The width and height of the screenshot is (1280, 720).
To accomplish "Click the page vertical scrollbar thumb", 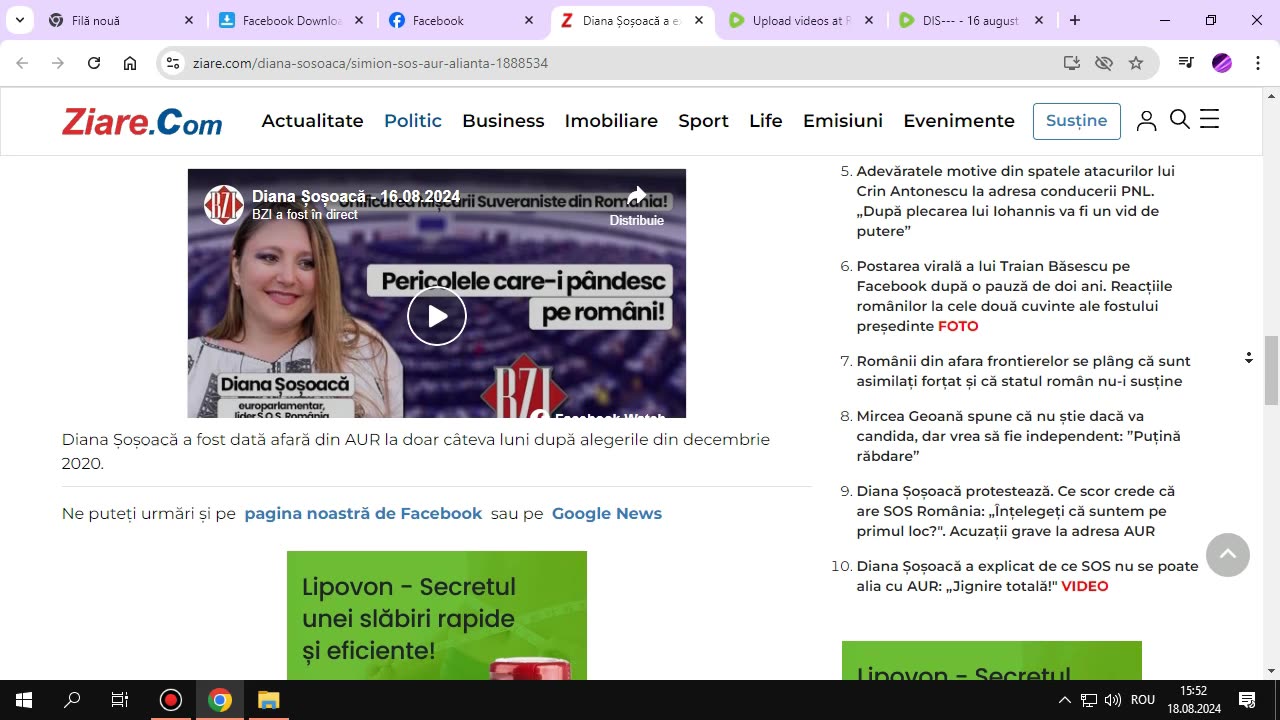I will click(1271, 370).
